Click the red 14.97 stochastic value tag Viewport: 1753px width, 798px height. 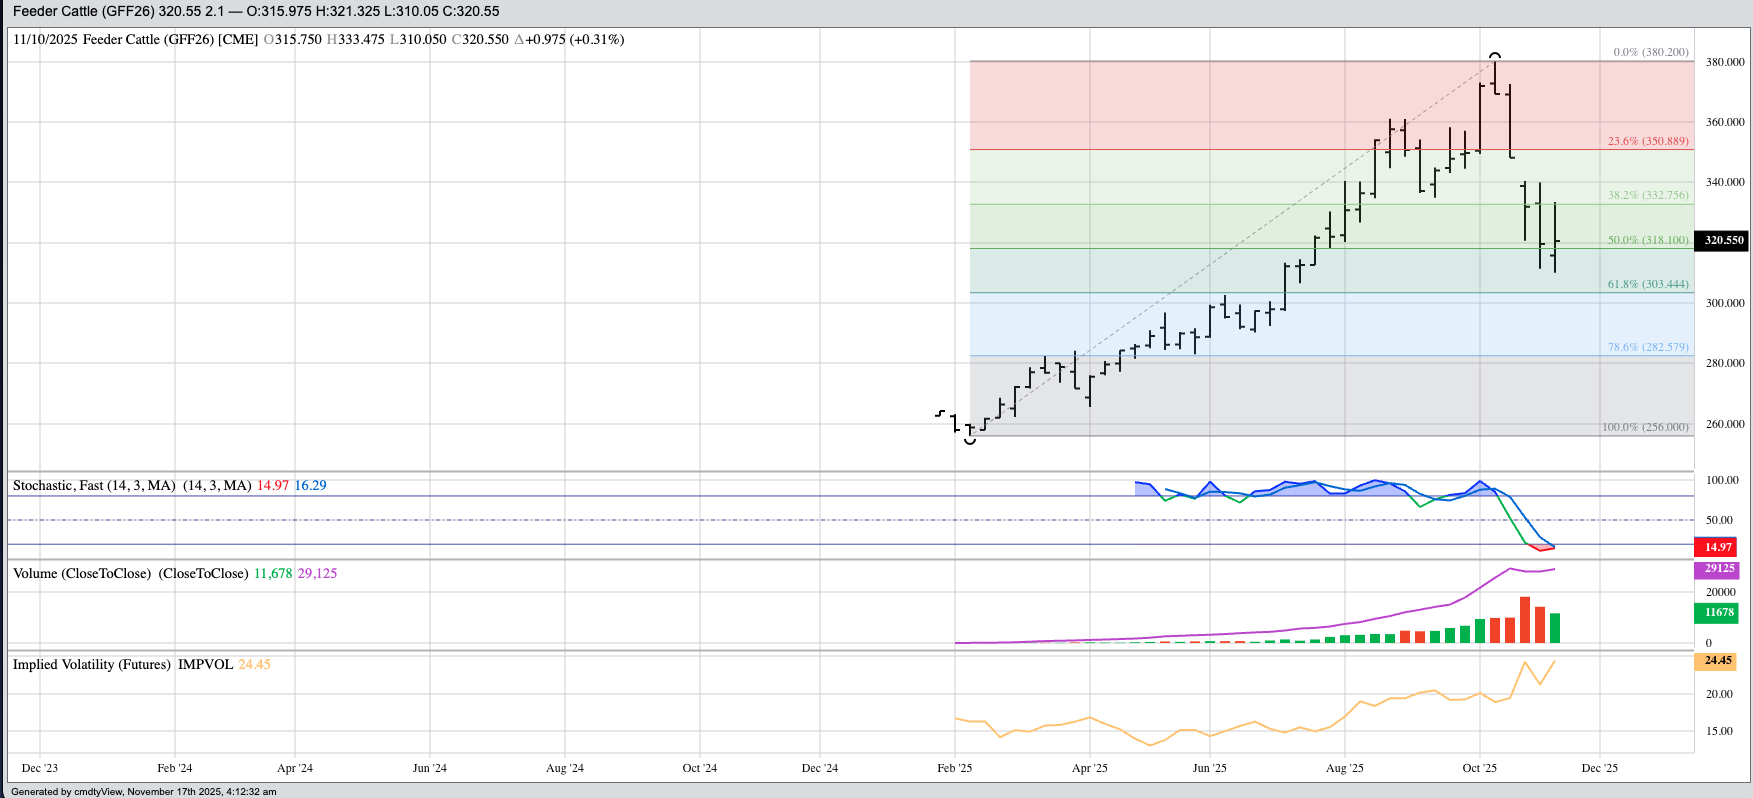coord(1717,547)
